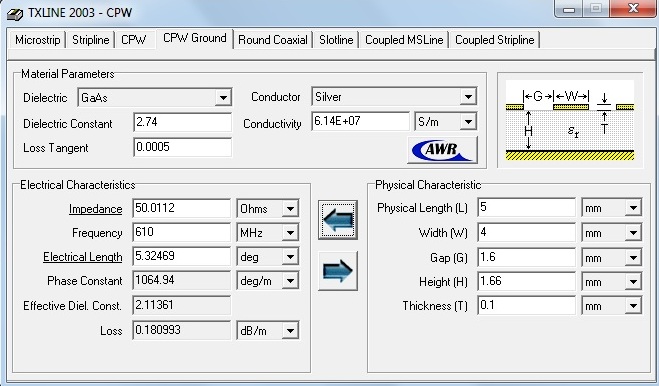Screen dimensions: 659x386
Task: Open the Thickness (T) unit dropdown
Action: pyautogui.click(x=633, y=306)
